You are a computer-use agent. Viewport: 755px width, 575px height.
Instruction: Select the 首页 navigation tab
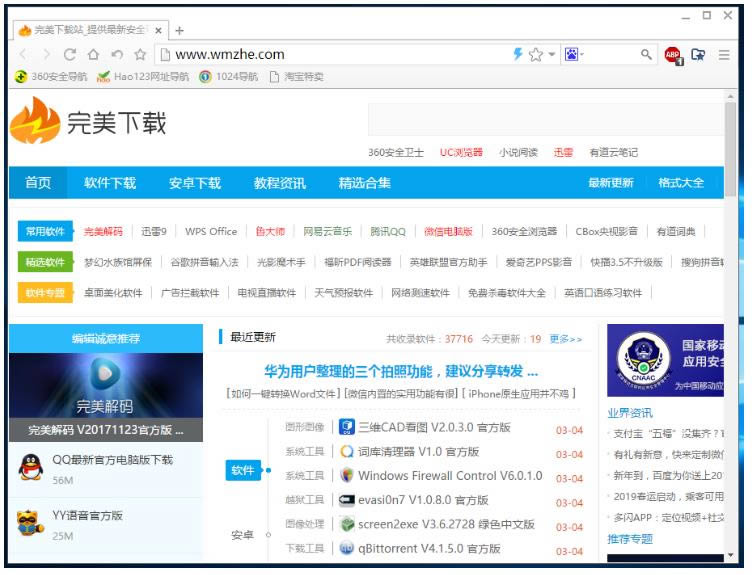pos(38,183)
